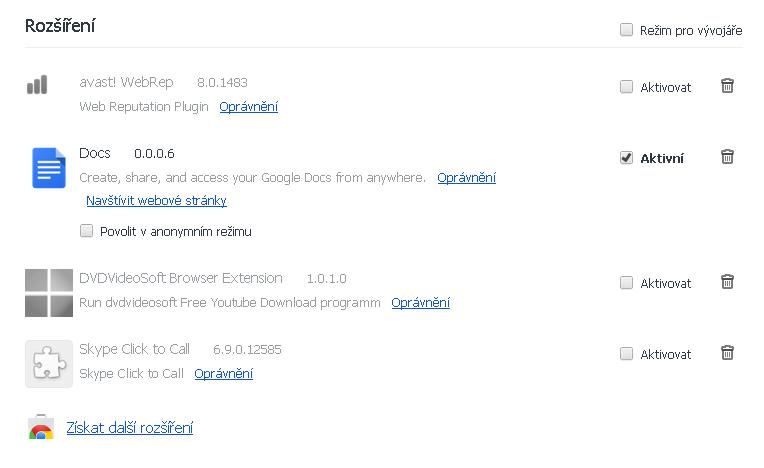Open Oprávnění link for avast! WebRep
This screenshot has width=764, height=468.
(x=249, y=107)
